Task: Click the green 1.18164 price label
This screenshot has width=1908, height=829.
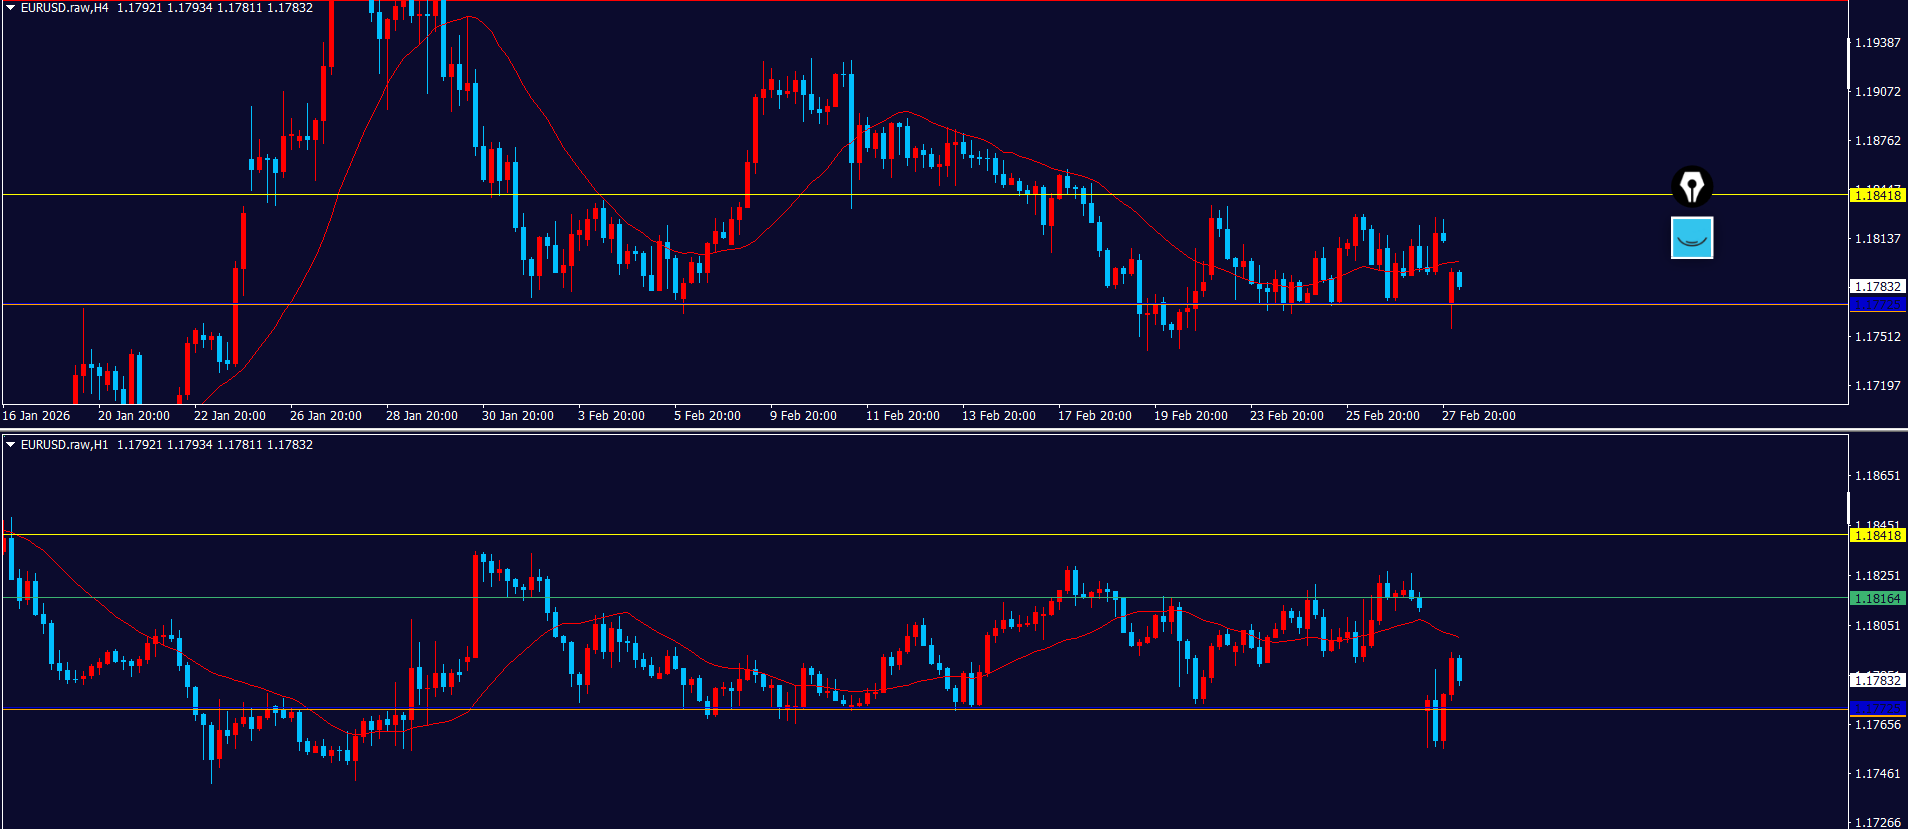Action: pyautogui.click(x=1877, y=598)
